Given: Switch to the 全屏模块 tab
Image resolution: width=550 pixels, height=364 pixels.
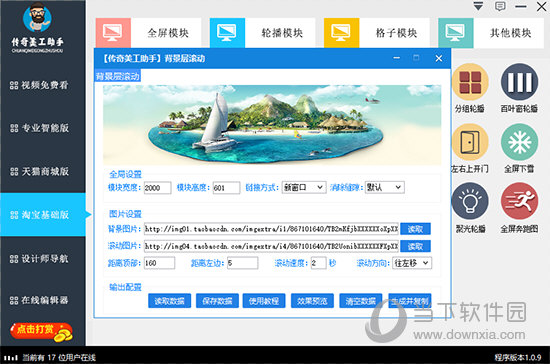Looking at the screenshot, I should pyautogui.click(x=166, y=33).
